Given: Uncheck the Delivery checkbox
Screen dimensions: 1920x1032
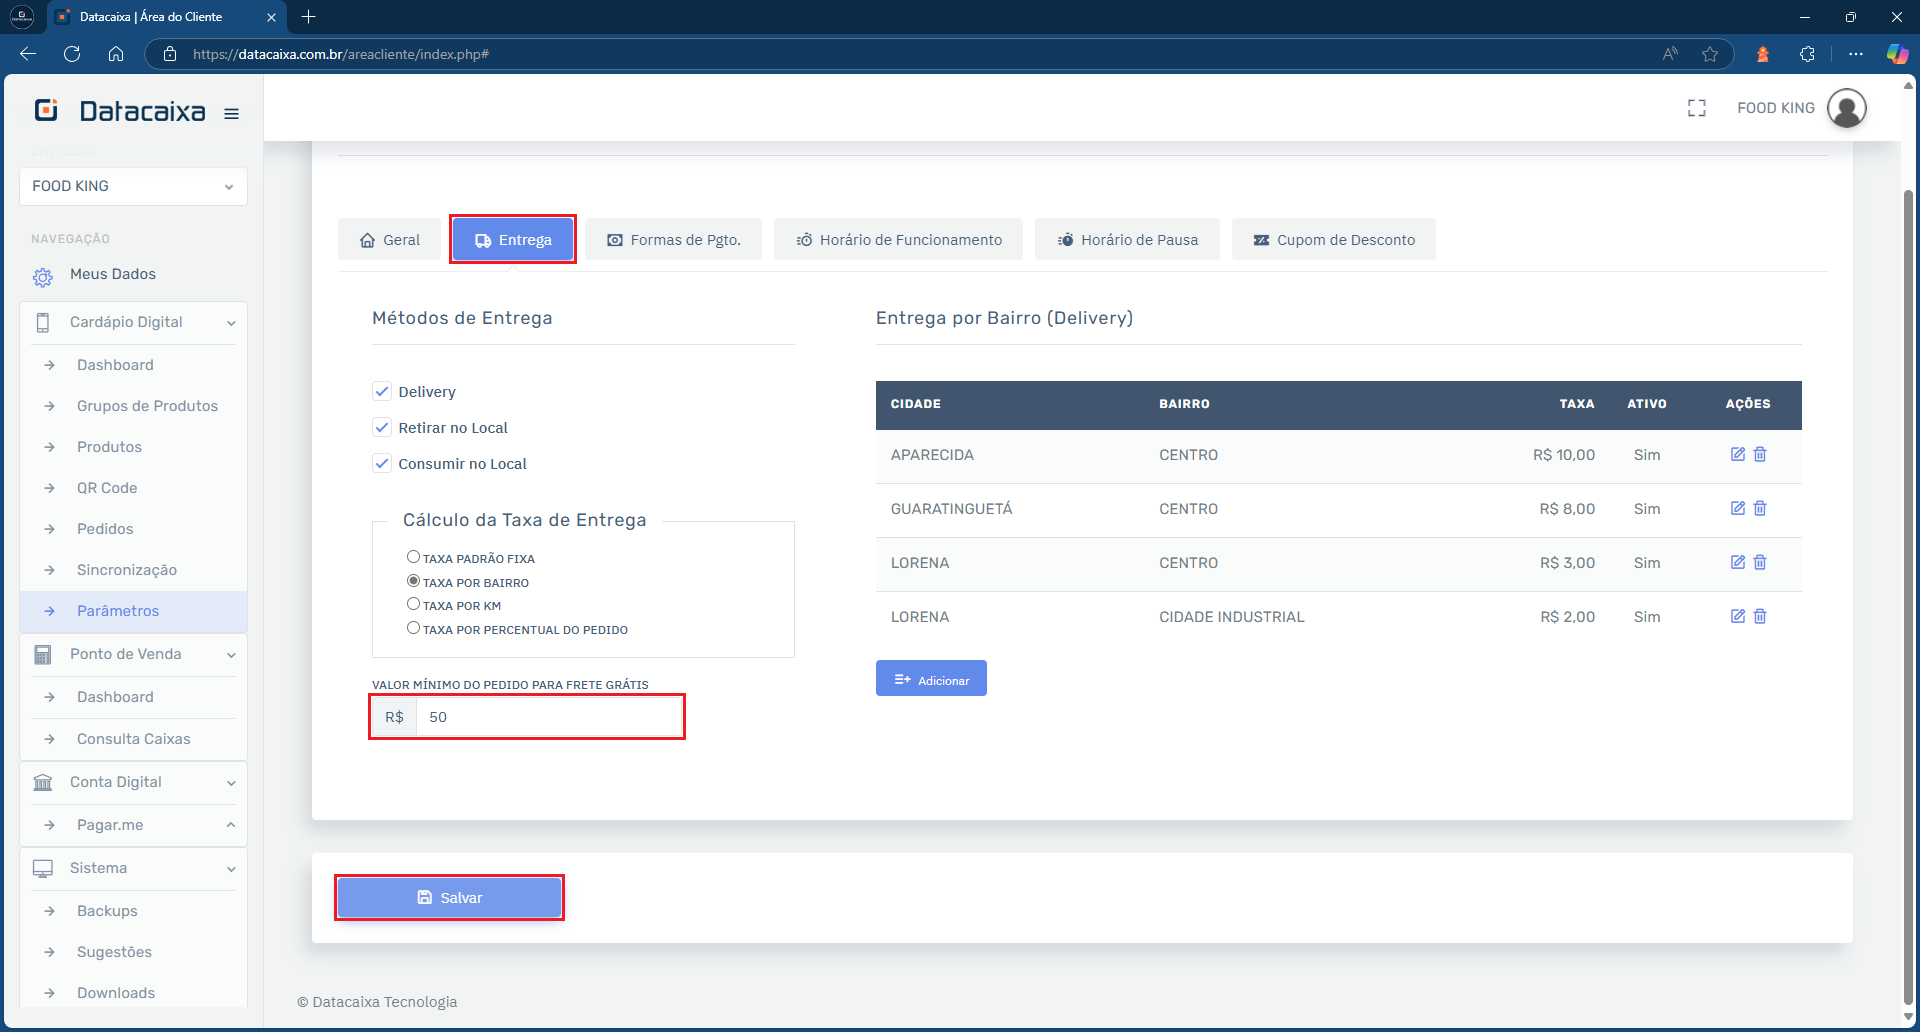Looking at the screenshot, I should pos(382,392).
